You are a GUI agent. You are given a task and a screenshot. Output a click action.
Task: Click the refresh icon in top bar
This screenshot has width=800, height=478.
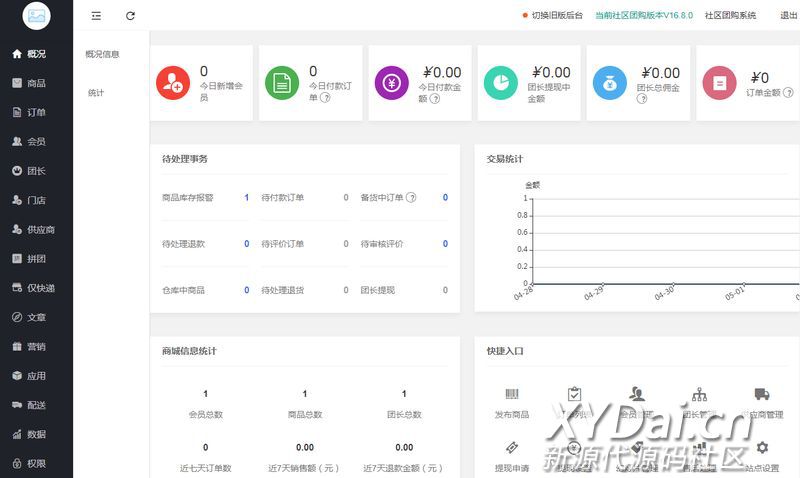point(130,16)
